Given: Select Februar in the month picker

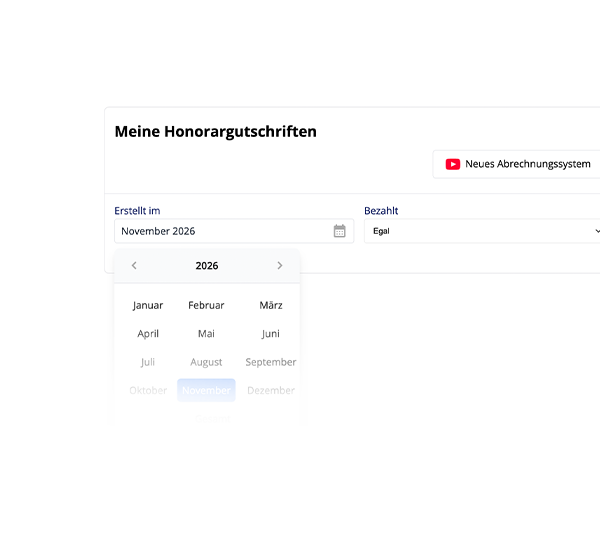Looking at the screenshot, I should point(206,306).
